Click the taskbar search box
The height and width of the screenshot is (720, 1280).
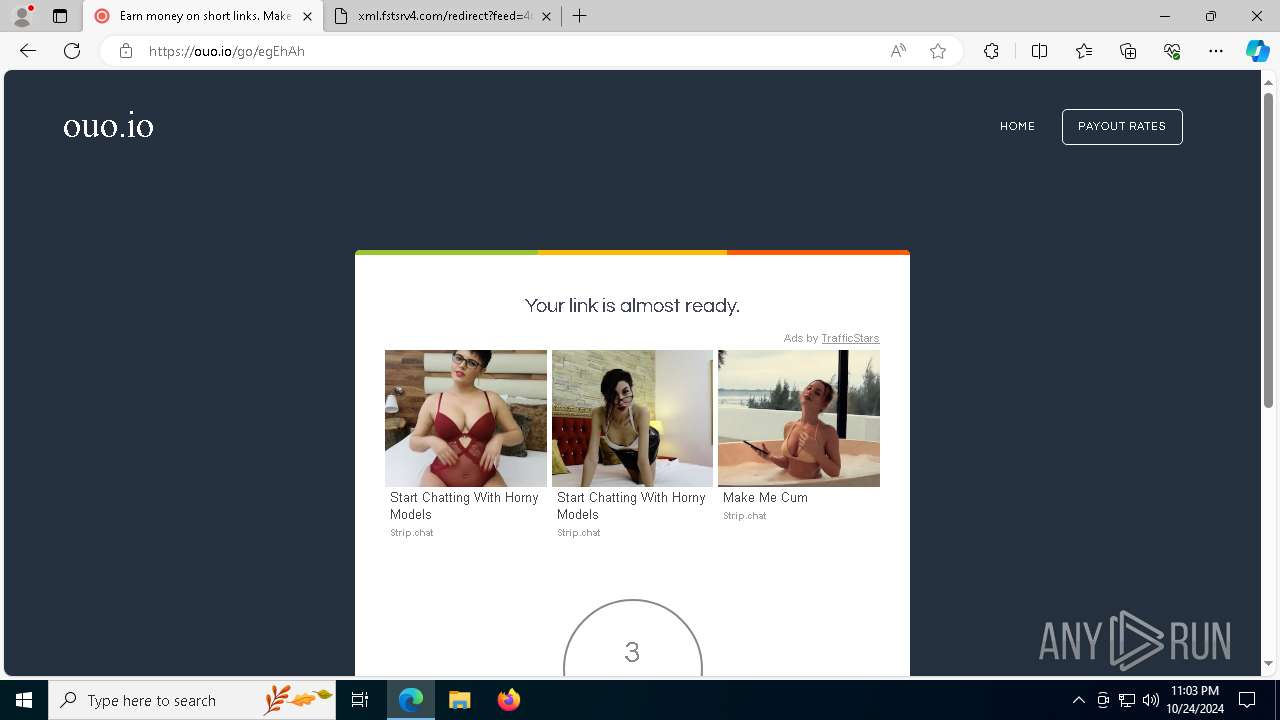[192, 700]
